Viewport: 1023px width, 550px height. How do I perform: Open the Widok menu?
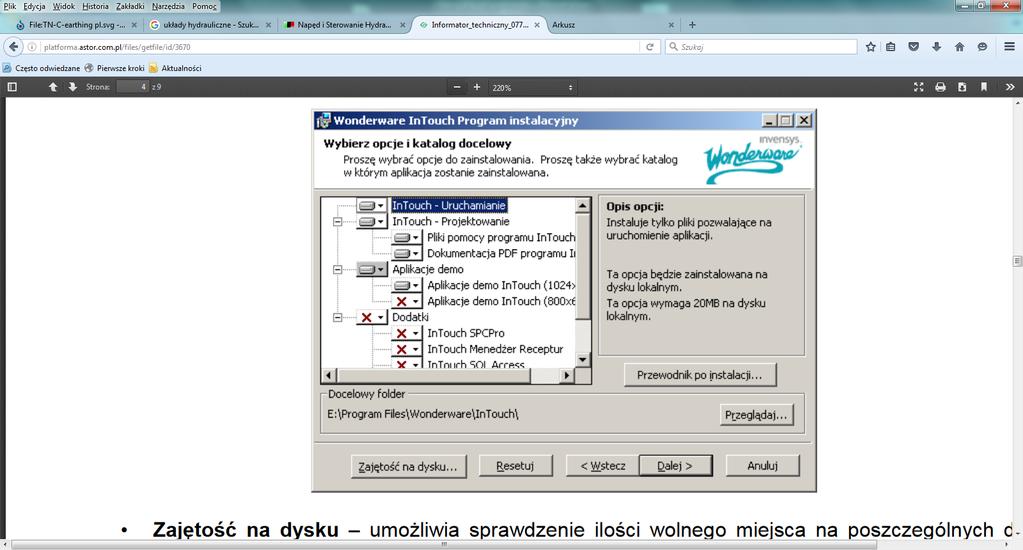pyautogui.click(x=63, y=6)
